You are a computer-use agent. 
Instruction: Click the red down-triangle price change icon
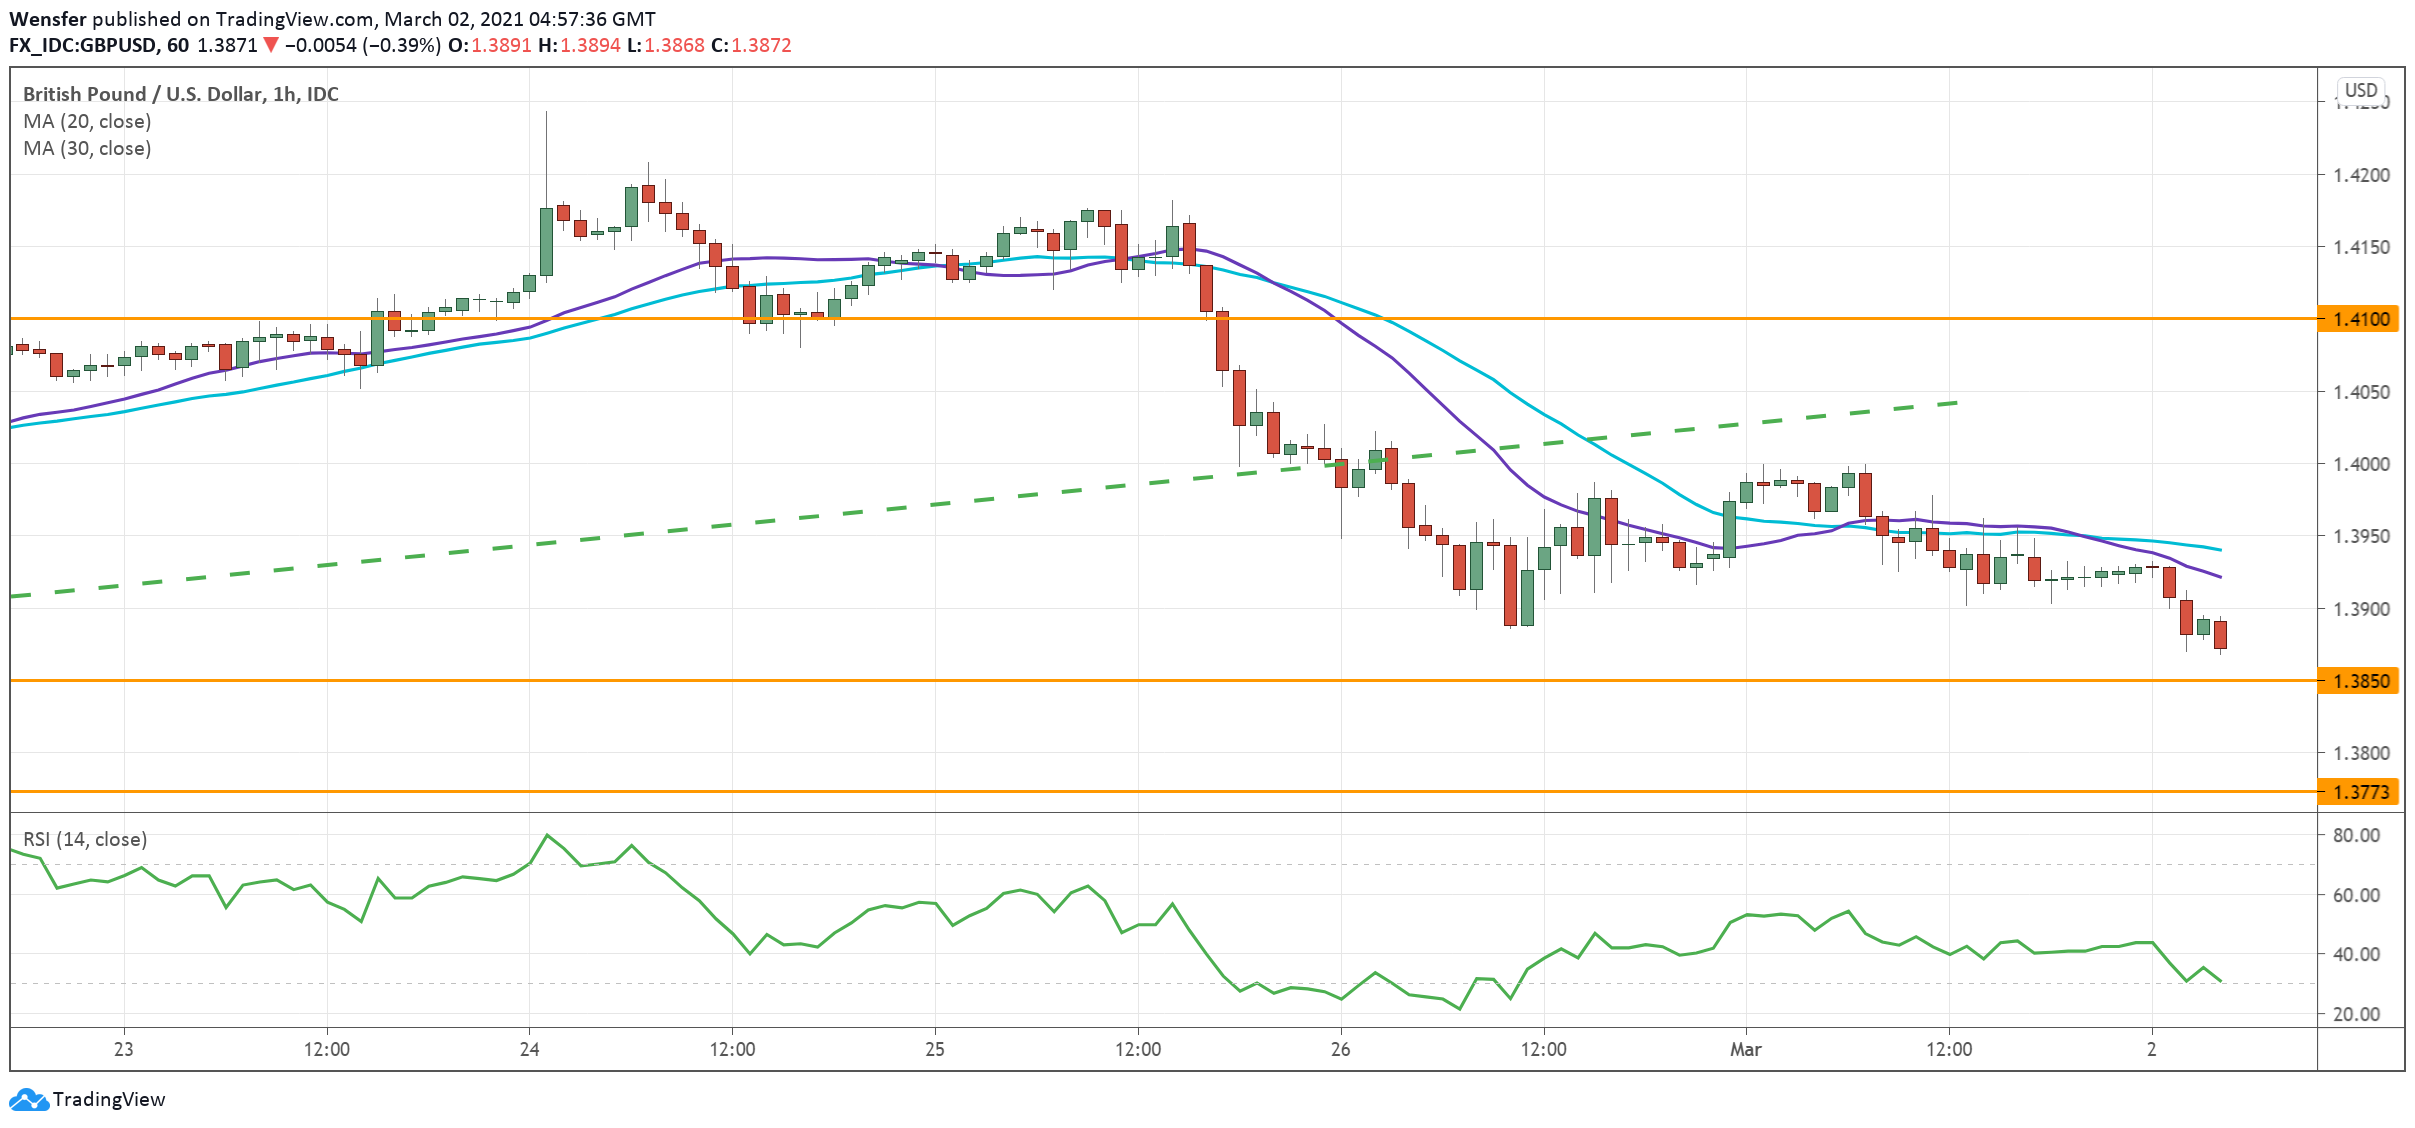click(x=270, y=45)
